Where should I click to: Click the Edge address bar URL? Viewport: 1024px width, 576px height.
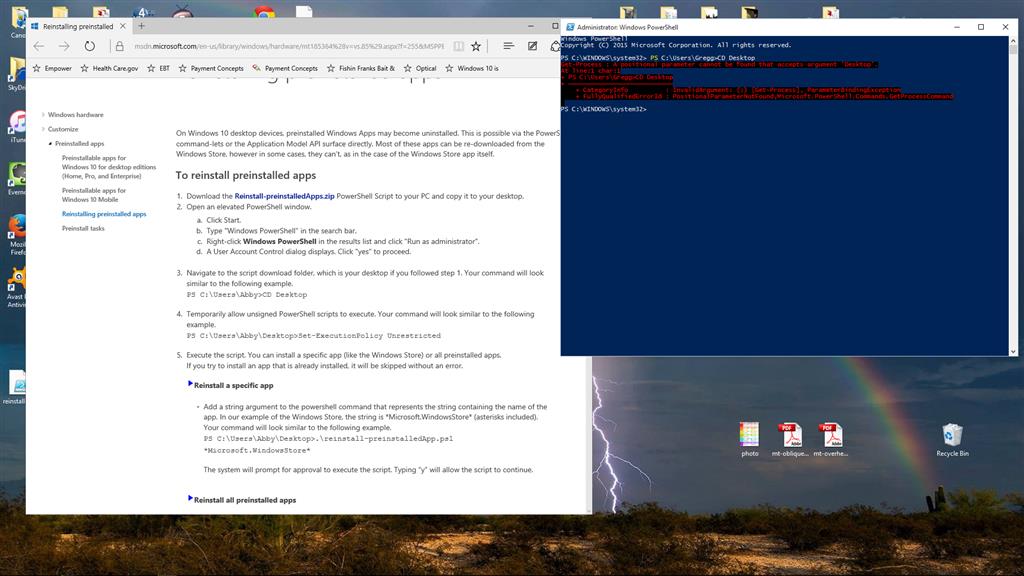coord(289,46)
